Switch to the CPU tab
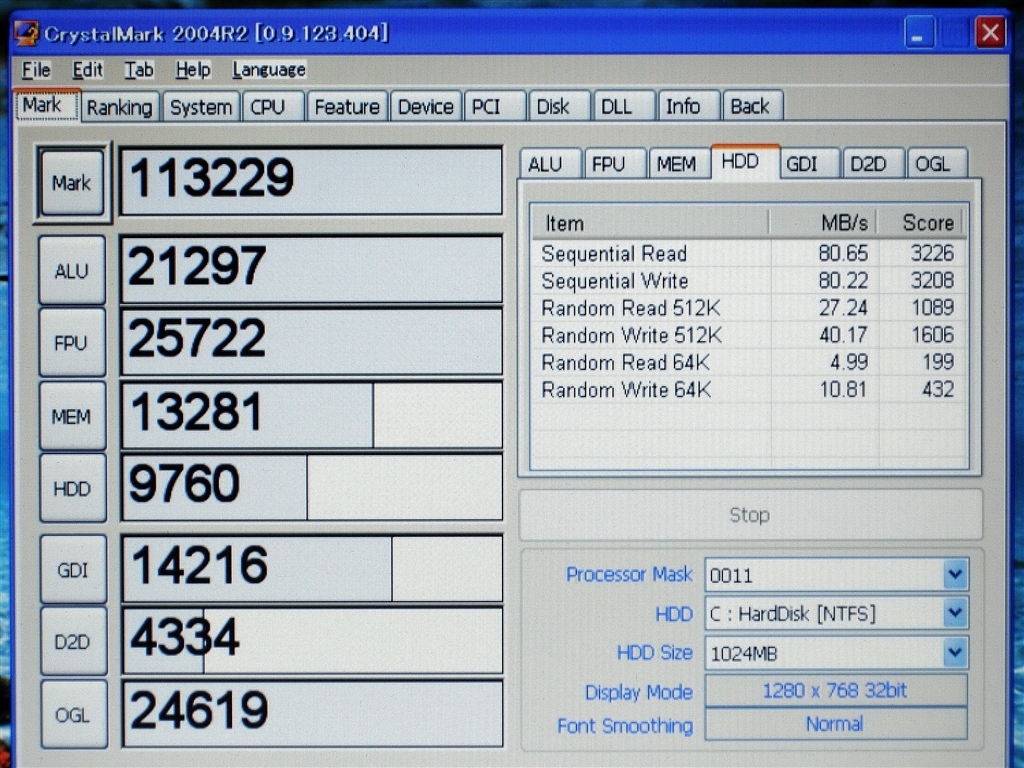 (273, 106)
